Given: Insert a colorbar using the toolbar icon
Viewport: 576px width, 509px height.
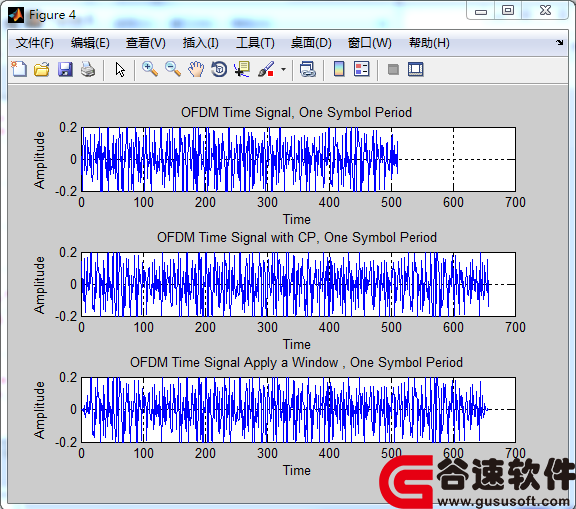Looking at the screenshot, I should 339,69.
